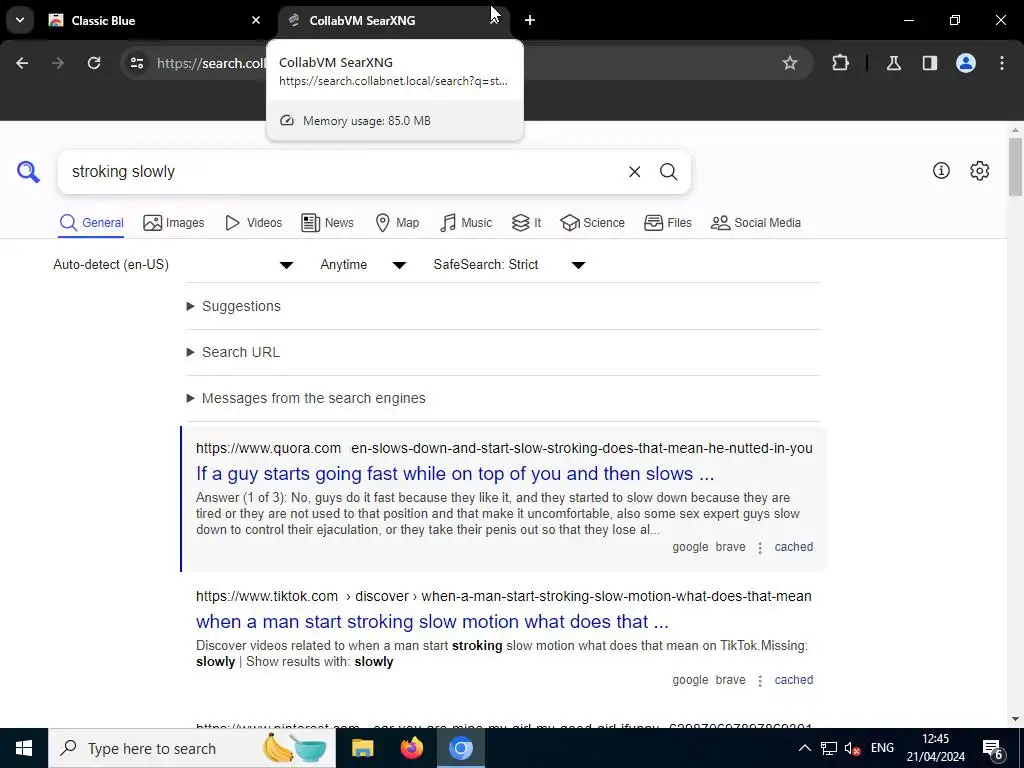1024x768 pixels.
Task: Switch to Social Media category
Action: (756, 223)
